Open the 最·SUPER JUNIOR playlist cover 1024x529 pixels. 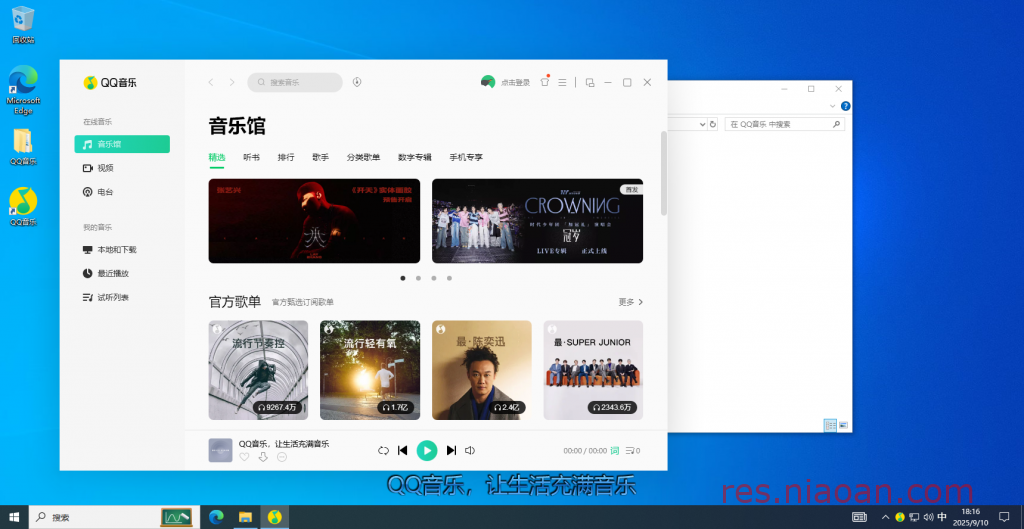[594, 370]
